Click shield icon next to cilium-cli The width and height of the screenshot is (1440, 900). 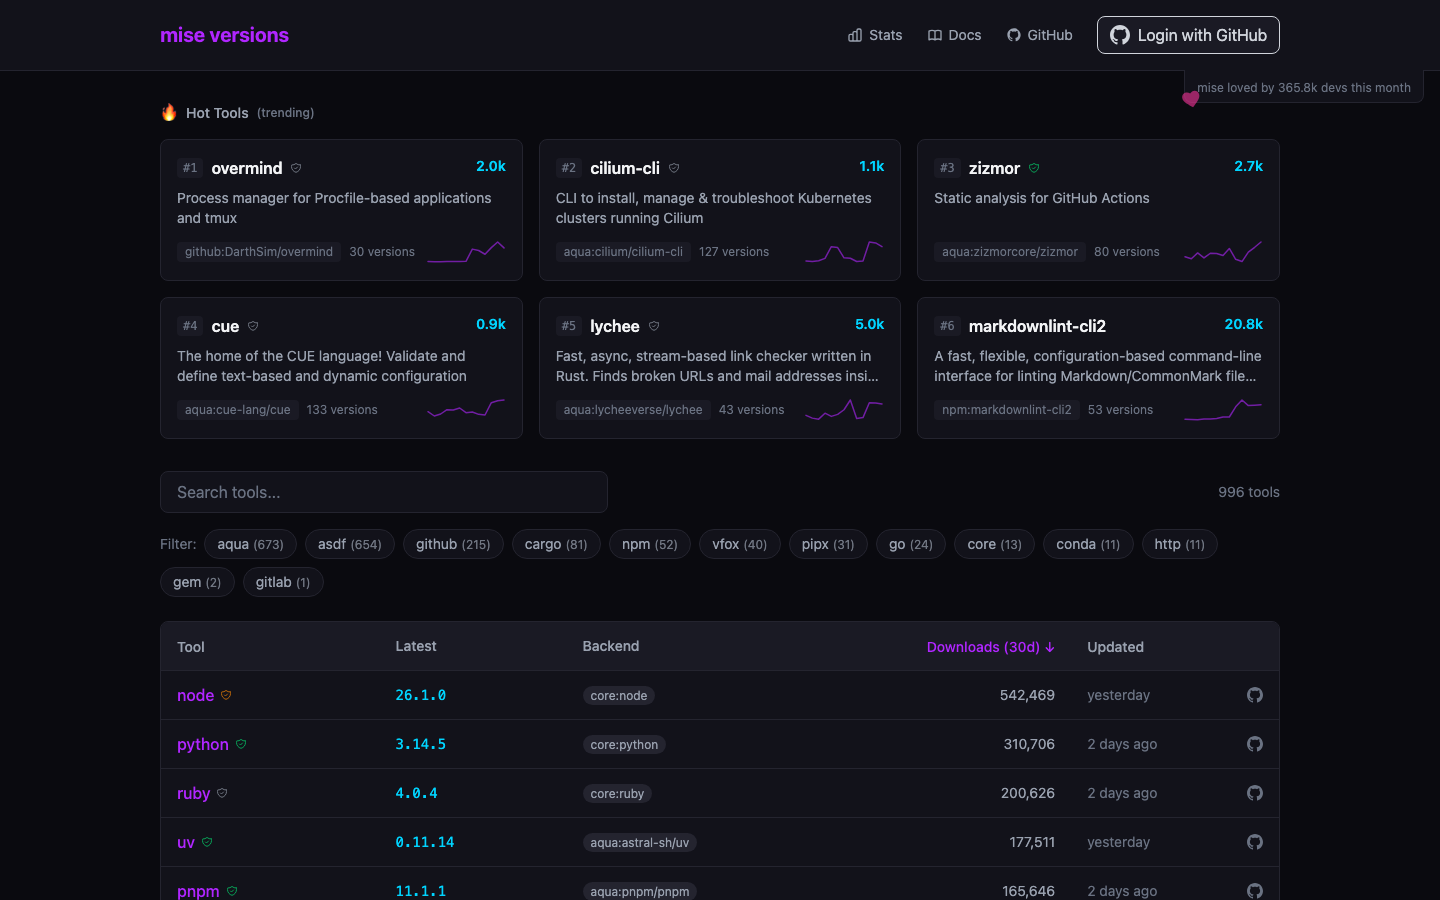pos(674,168)
